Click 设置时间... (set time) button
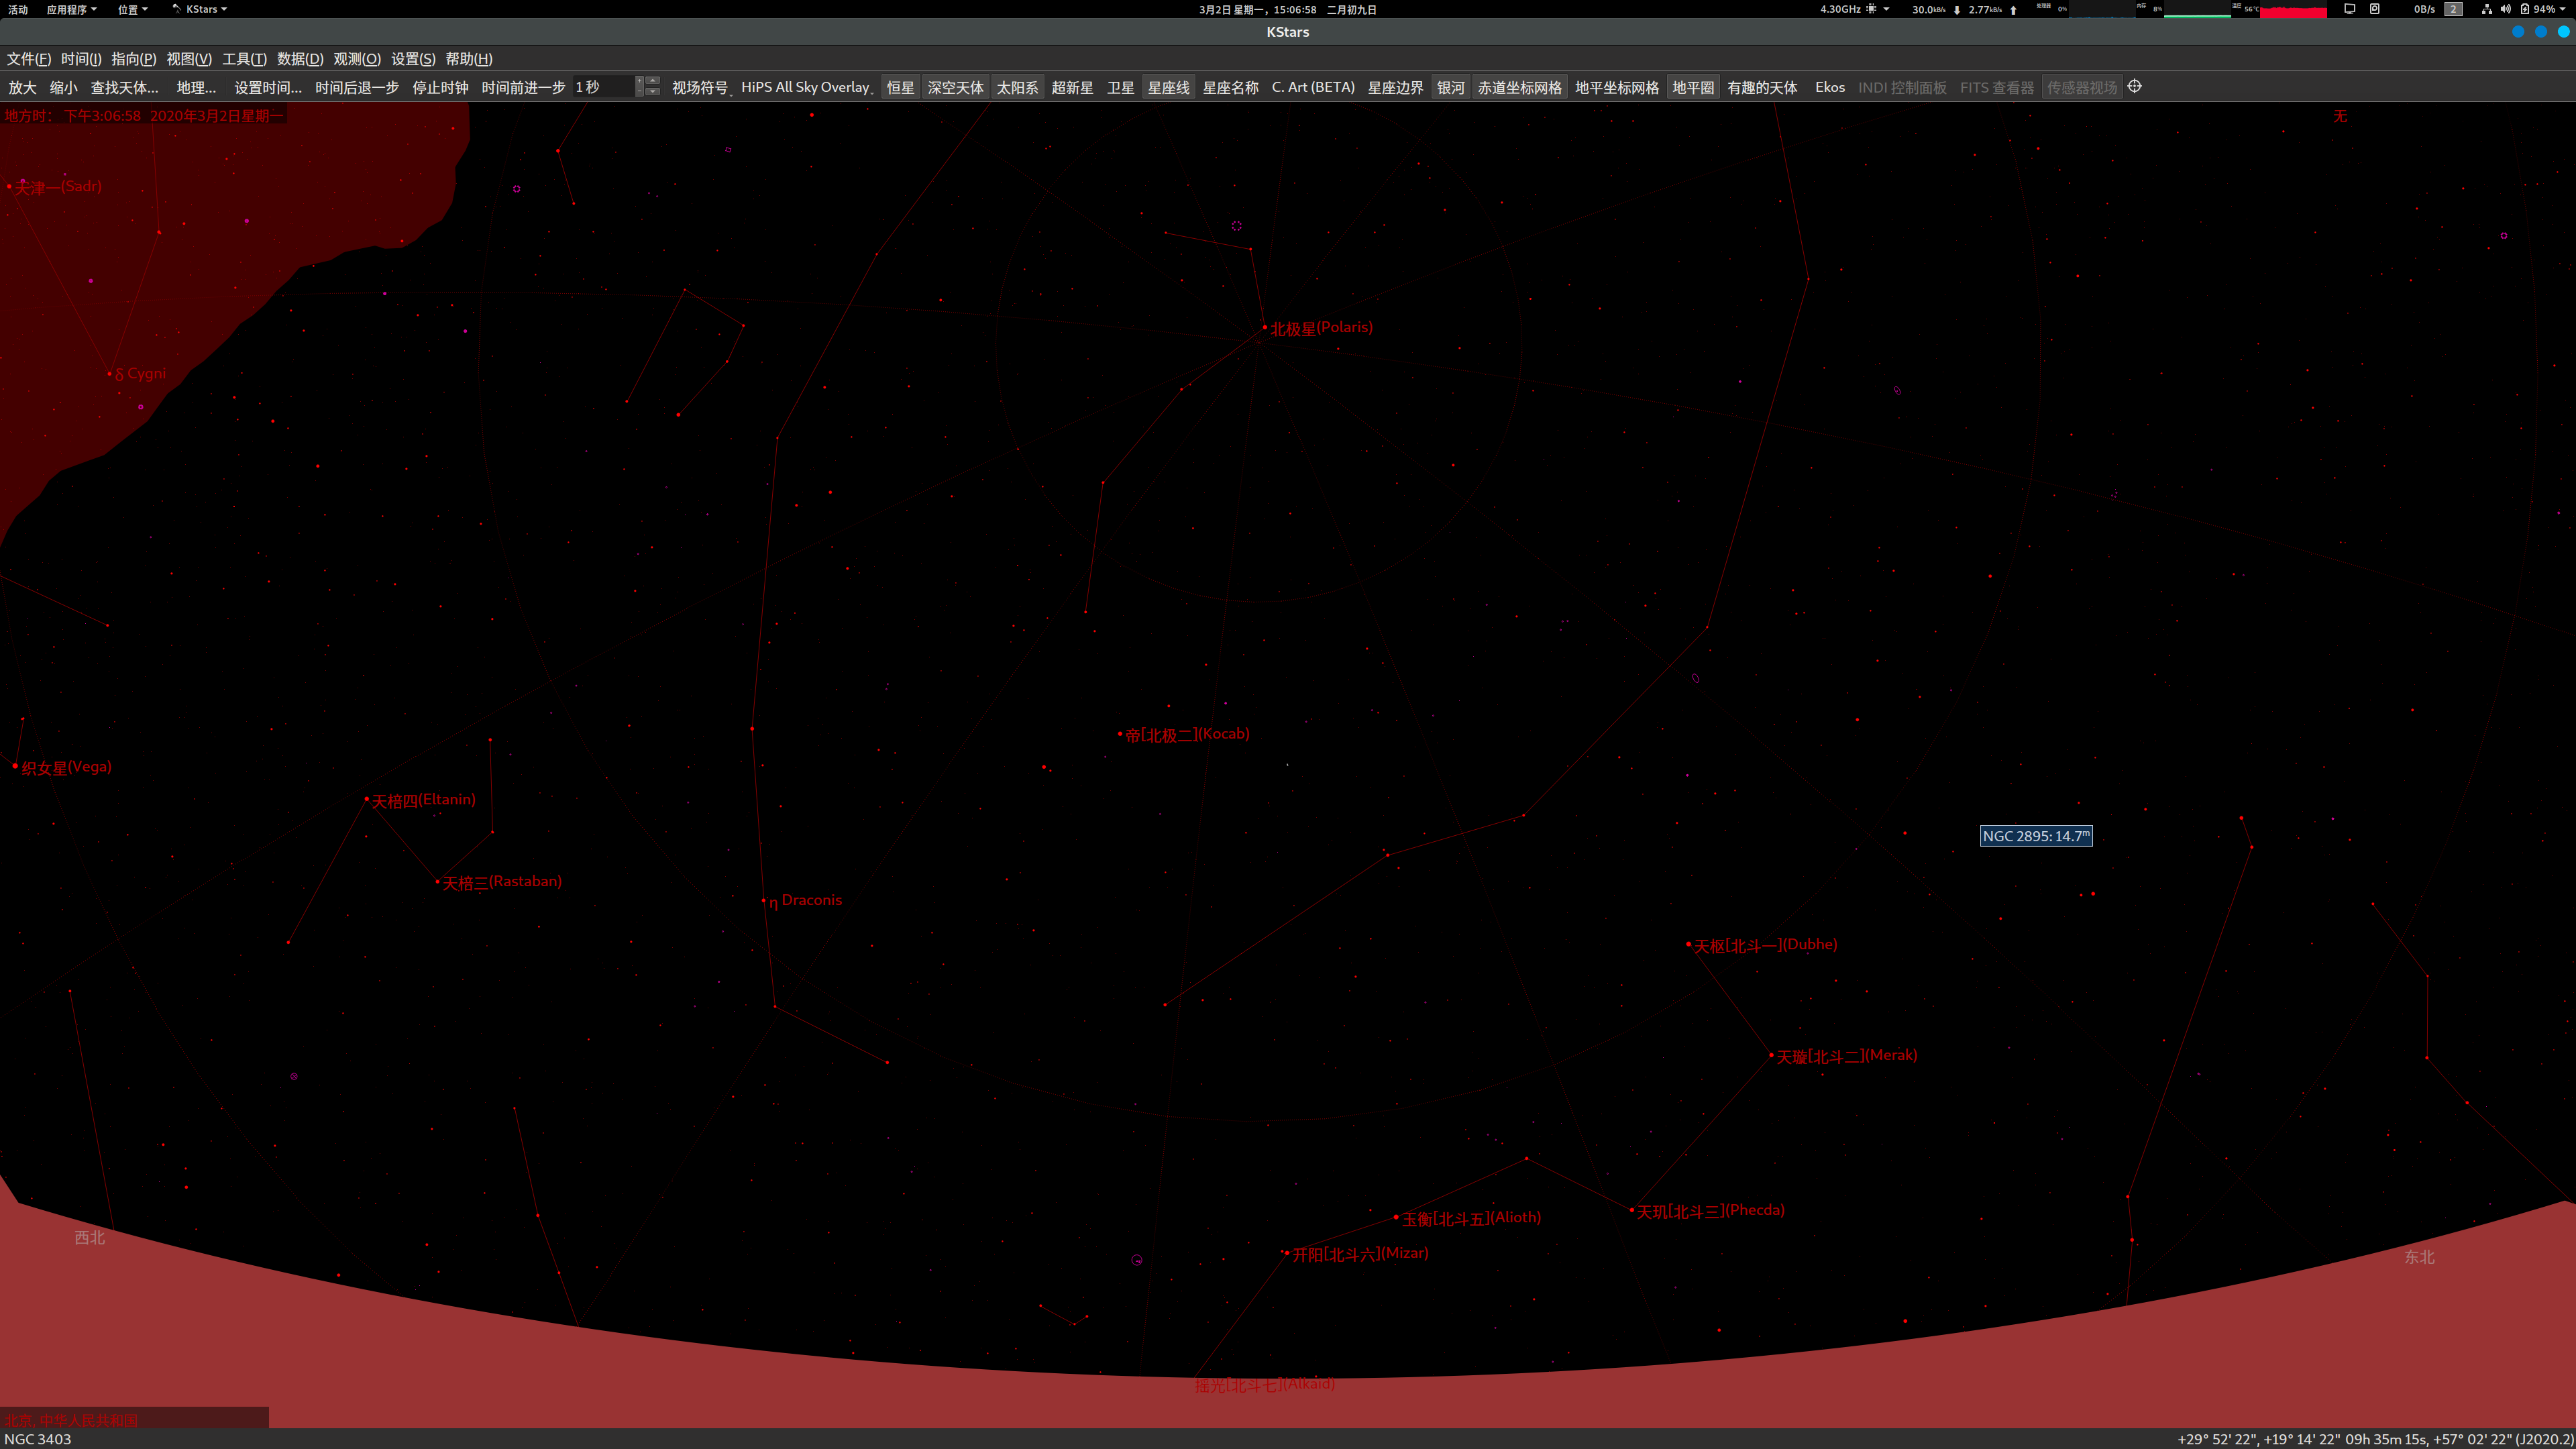The width and height of the screenshot is (2576, 1449). click(x=267, y=87)
